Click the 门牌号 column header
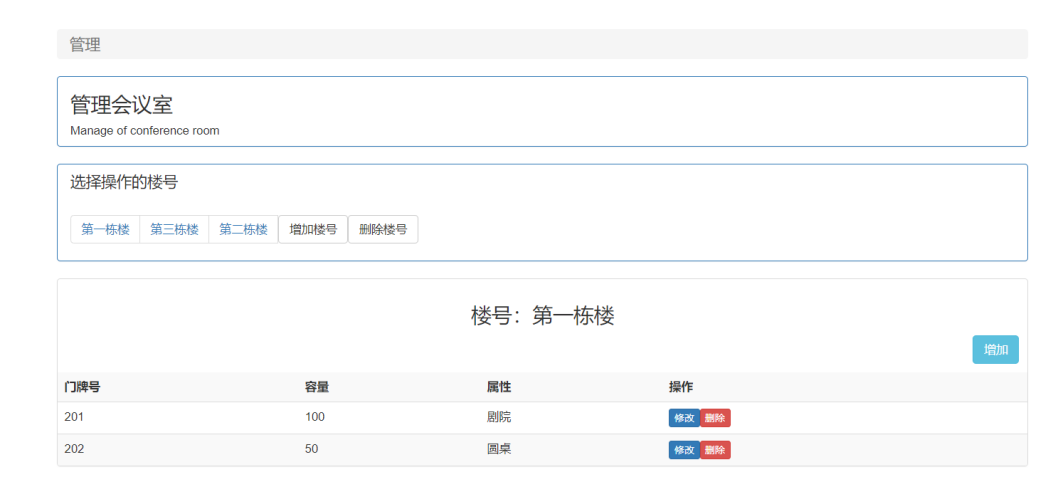The width and height of the screenshot is (1053, 482). [x=83, y=387]
